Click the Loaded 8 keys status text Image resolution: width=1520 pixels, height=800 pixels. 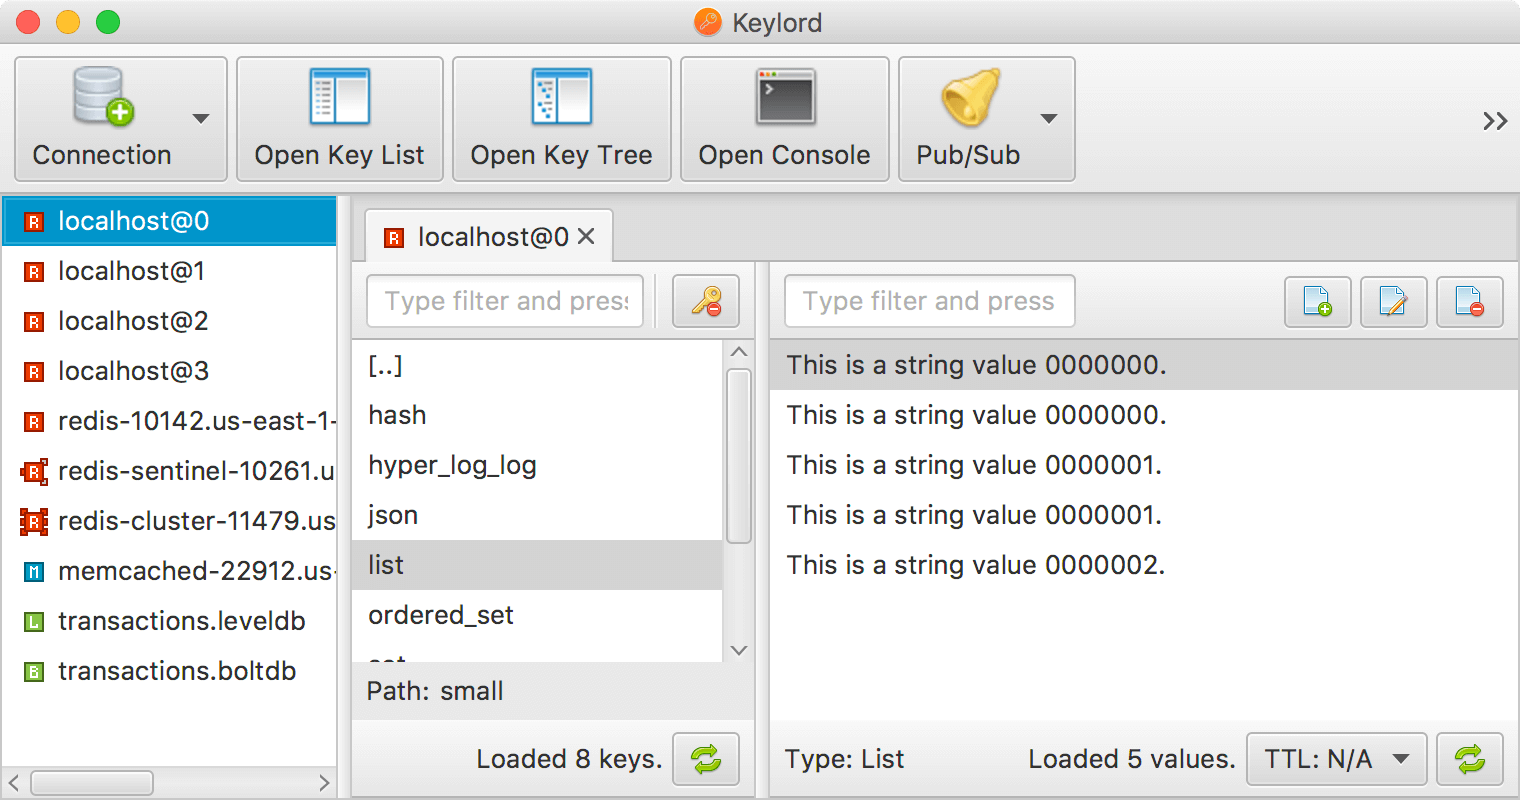[569, 759]
